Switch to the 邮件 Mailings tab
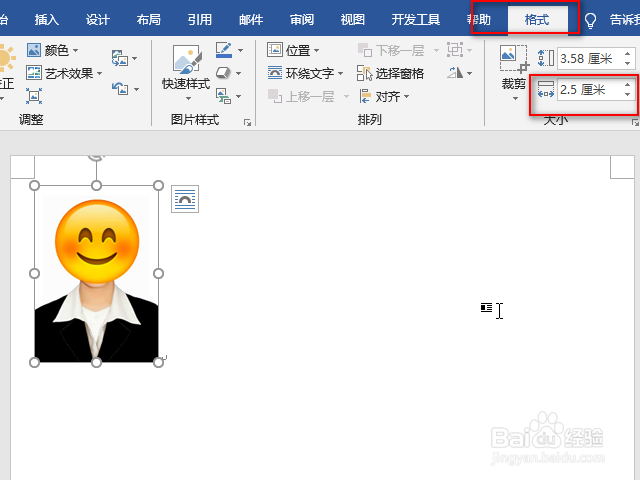640x480 pixels. (x=251, y=19)
